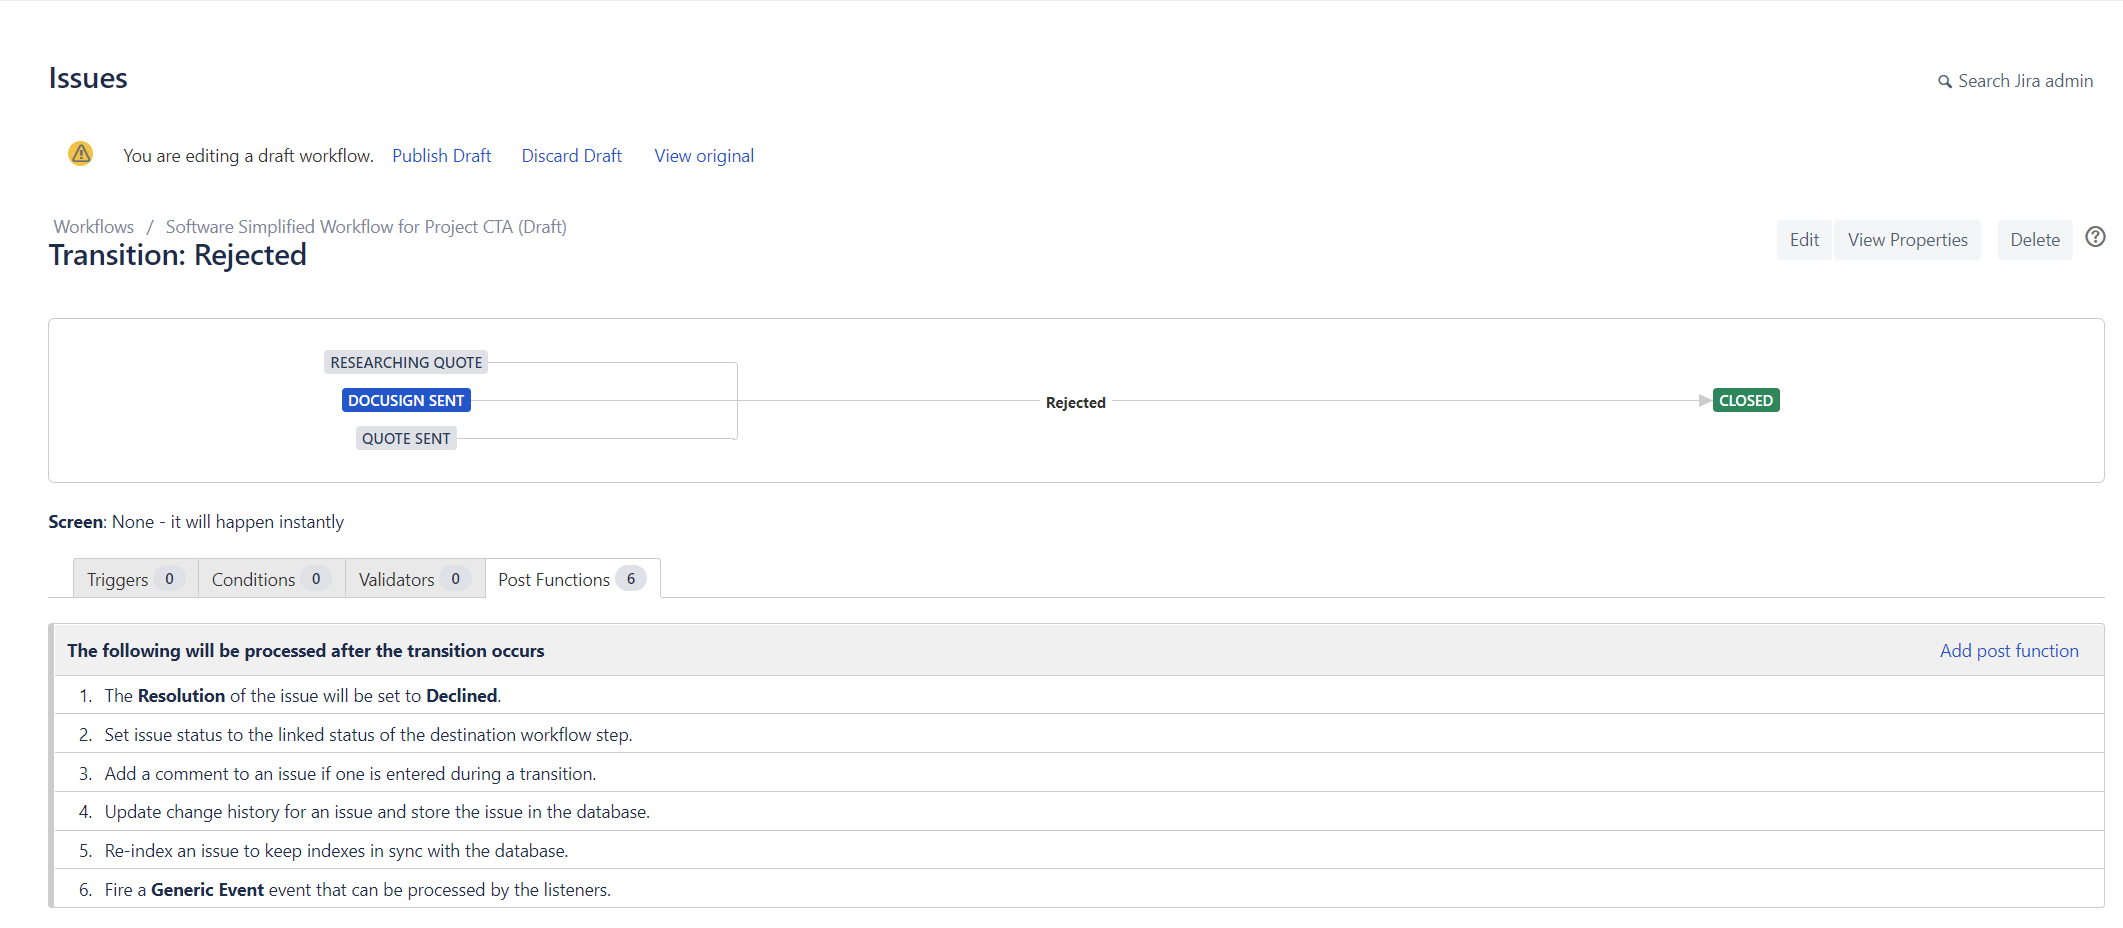The width and height of the screenshot is (2123, 928).
Task: Select the DOCUSIGN SENT status in the diagram
Action: click(406, 401)
